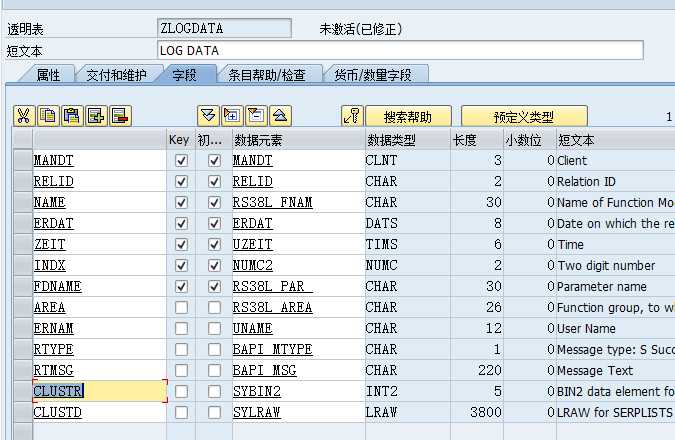
Task: Open the 搜索帮助 search help button
Action: click(x=408, y=116)
